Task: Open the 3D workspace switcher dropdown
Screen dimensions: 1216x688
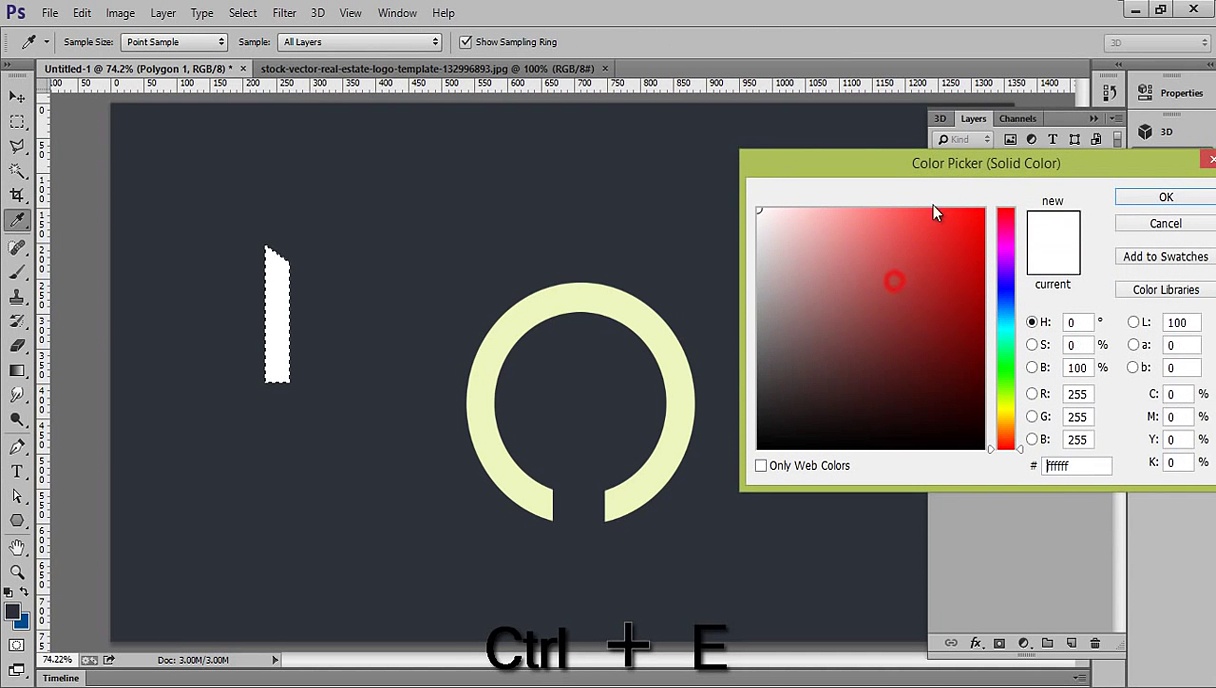Action: pyautogui.click(x=1157, y=42)
